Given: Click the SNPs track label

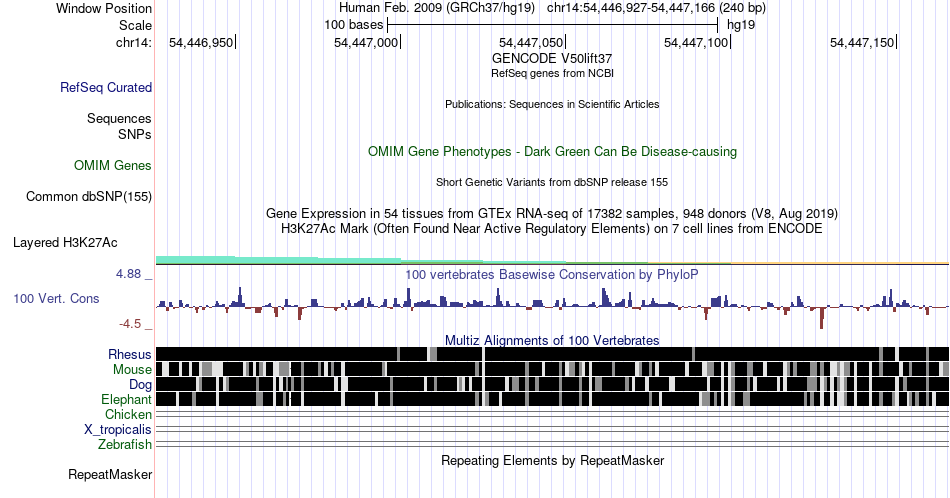Looking at the screenshot, I should point(135,134).
